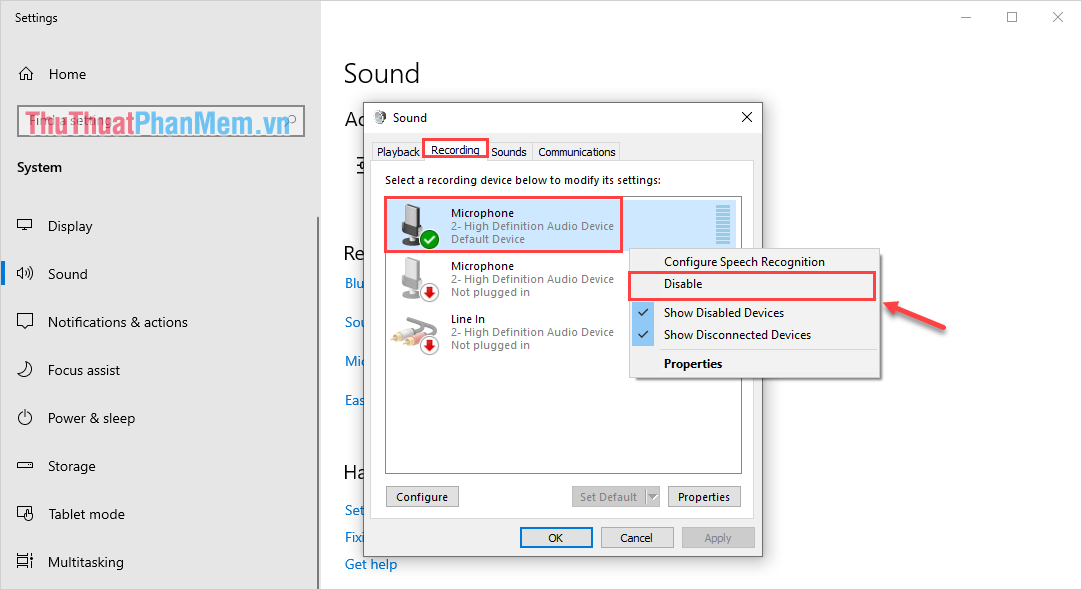Click the Home icon in Settings sidebar
This screenshot has width=1082, height=590.
[x=24, y=73]
